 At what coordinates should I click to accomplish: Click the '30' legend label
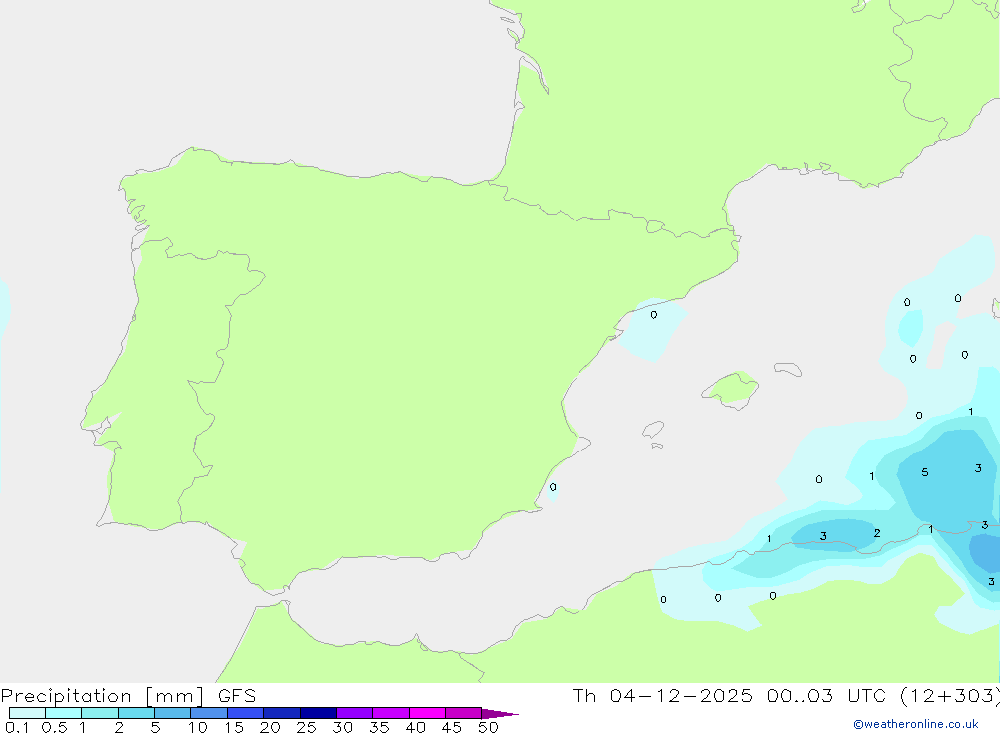pos(342,727)
